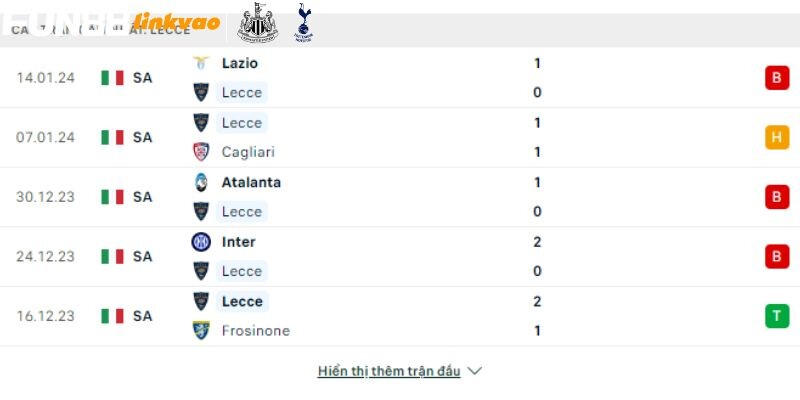Click the Lazio team crest
Image resolution: width=800 pixels, height=400 pixels.
[x=201, y=63]
